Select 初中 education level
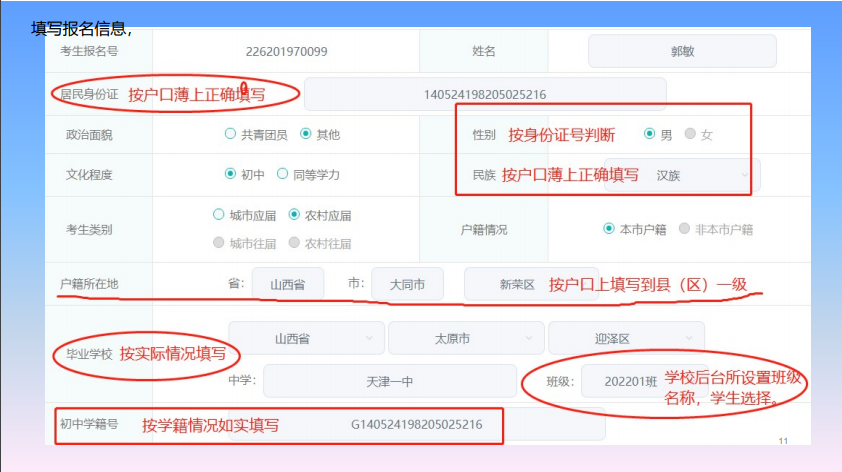Image resolution: width=842 pixels, height=472 pixels. coord(231,174)
